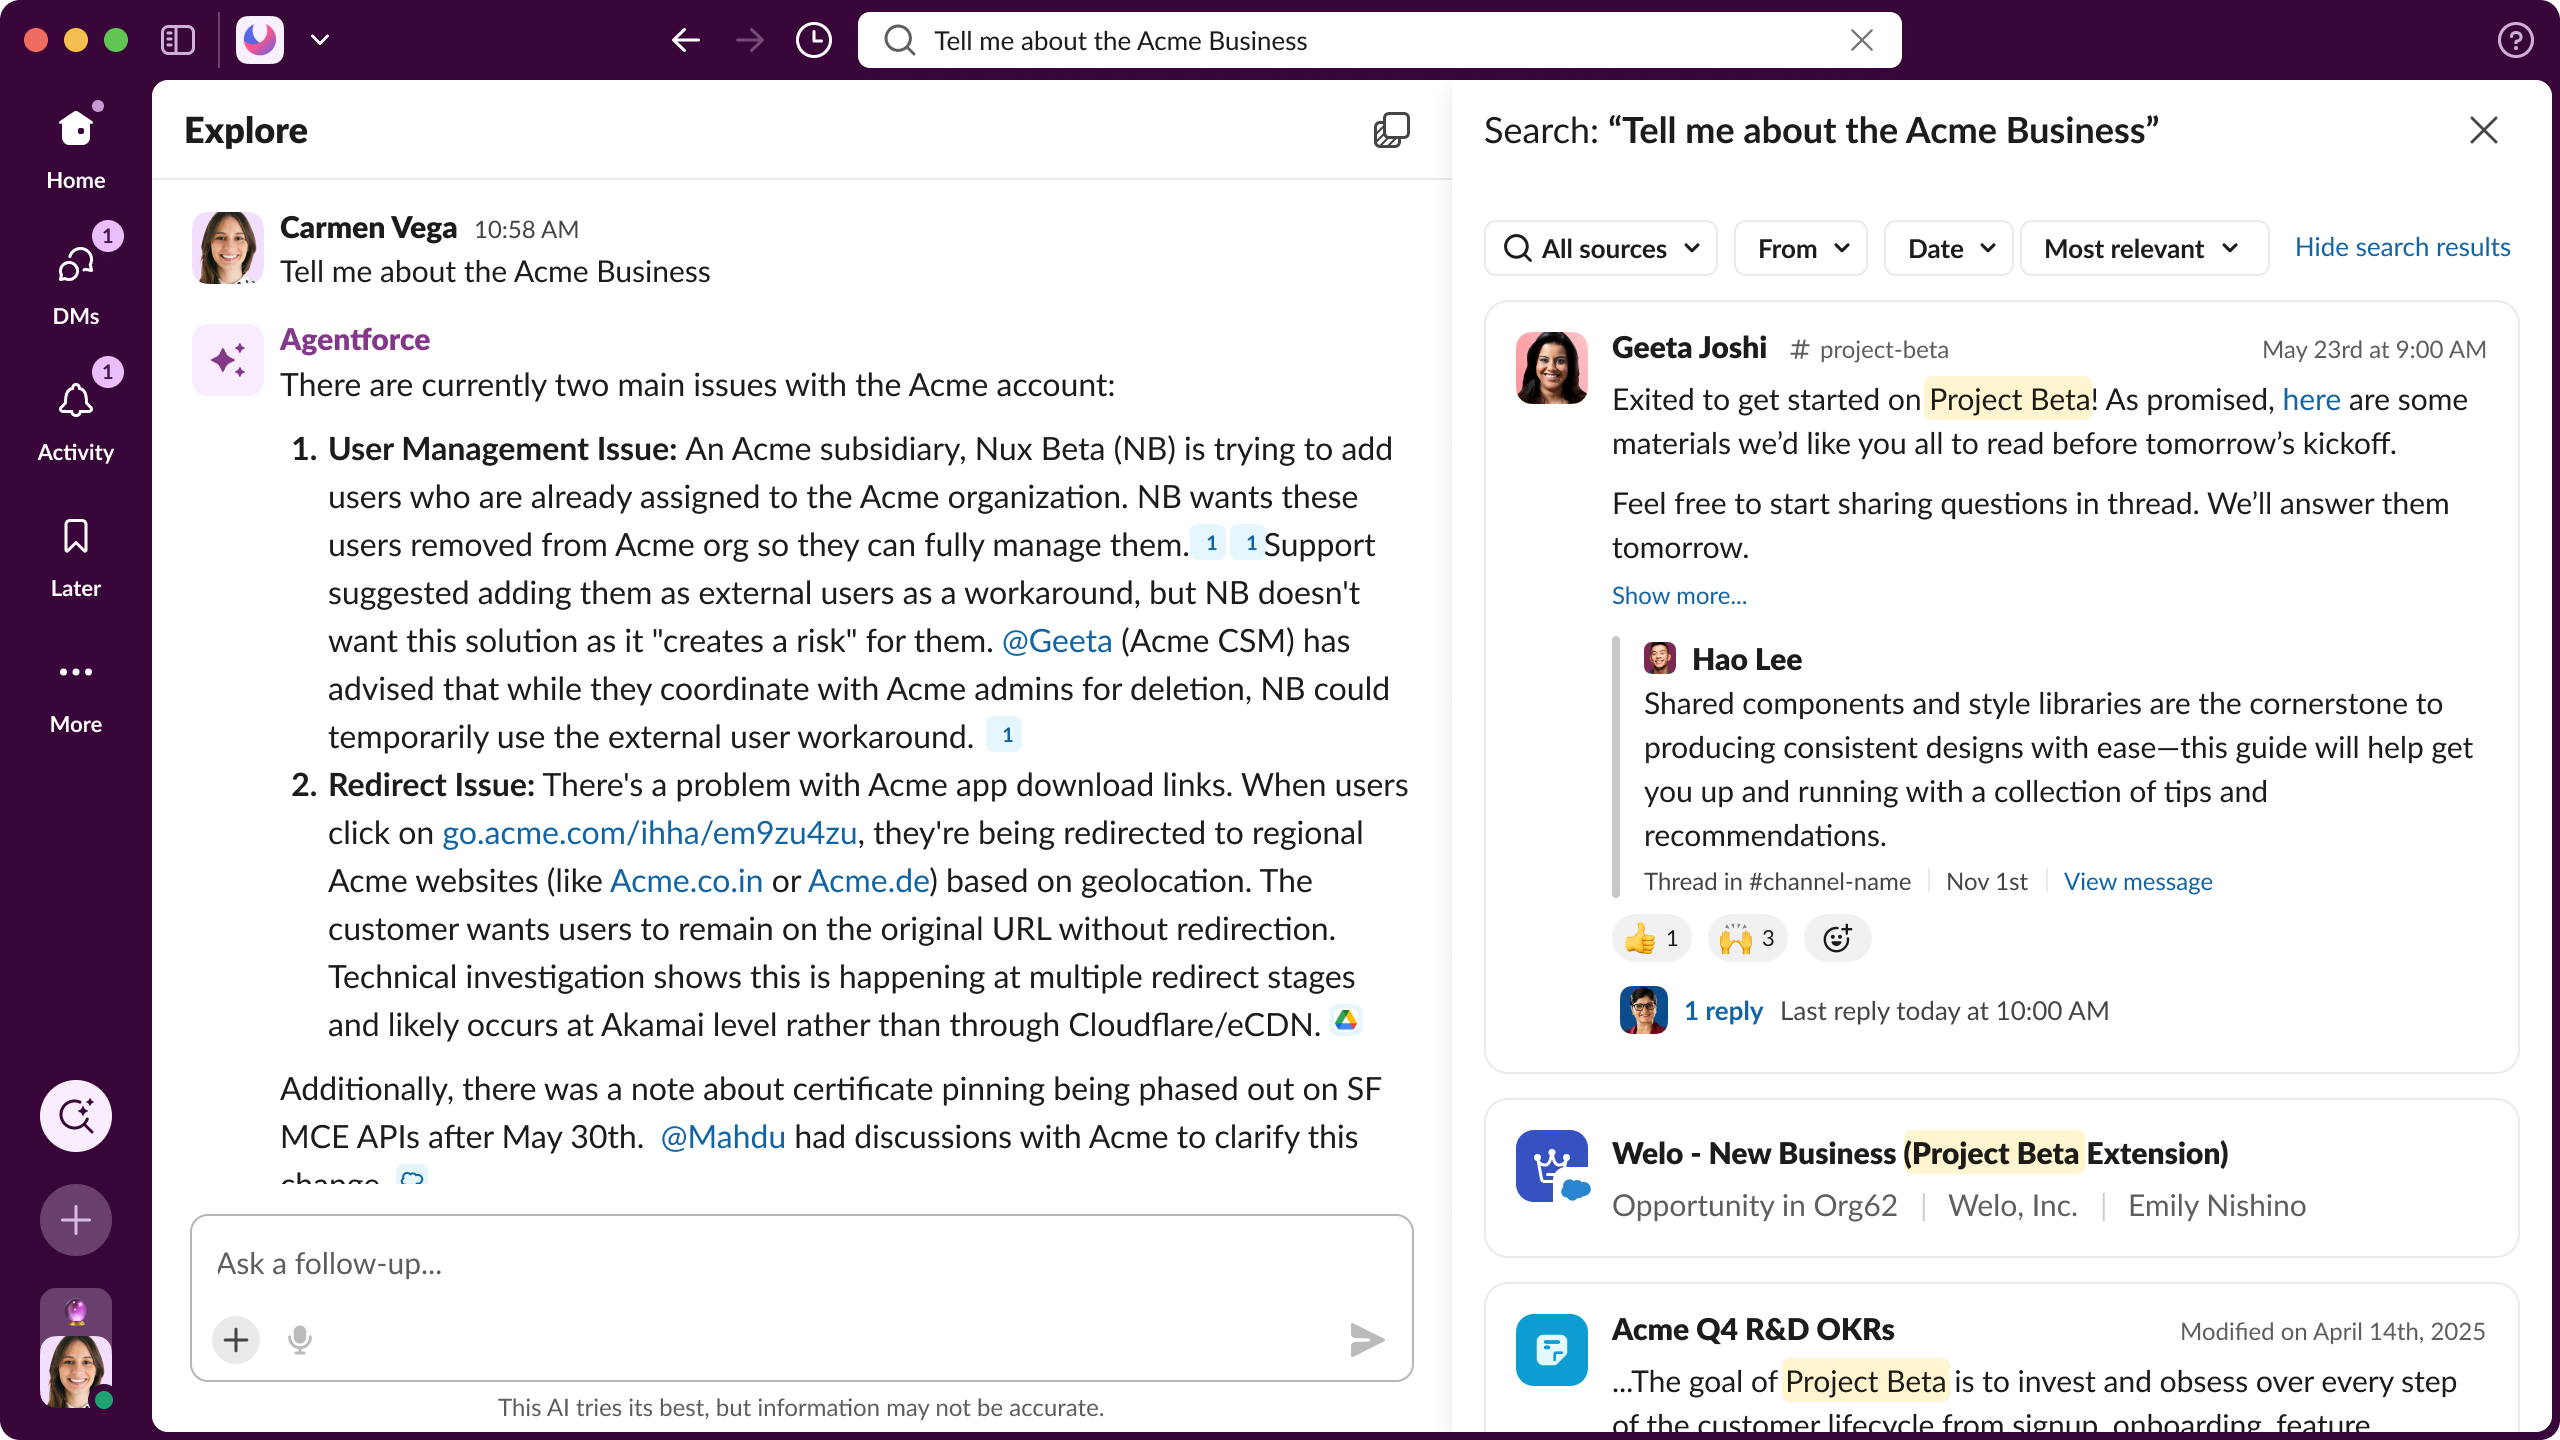Click the composer plus attach button
Screen dimensions: 2560x1440
point(236,1339)
